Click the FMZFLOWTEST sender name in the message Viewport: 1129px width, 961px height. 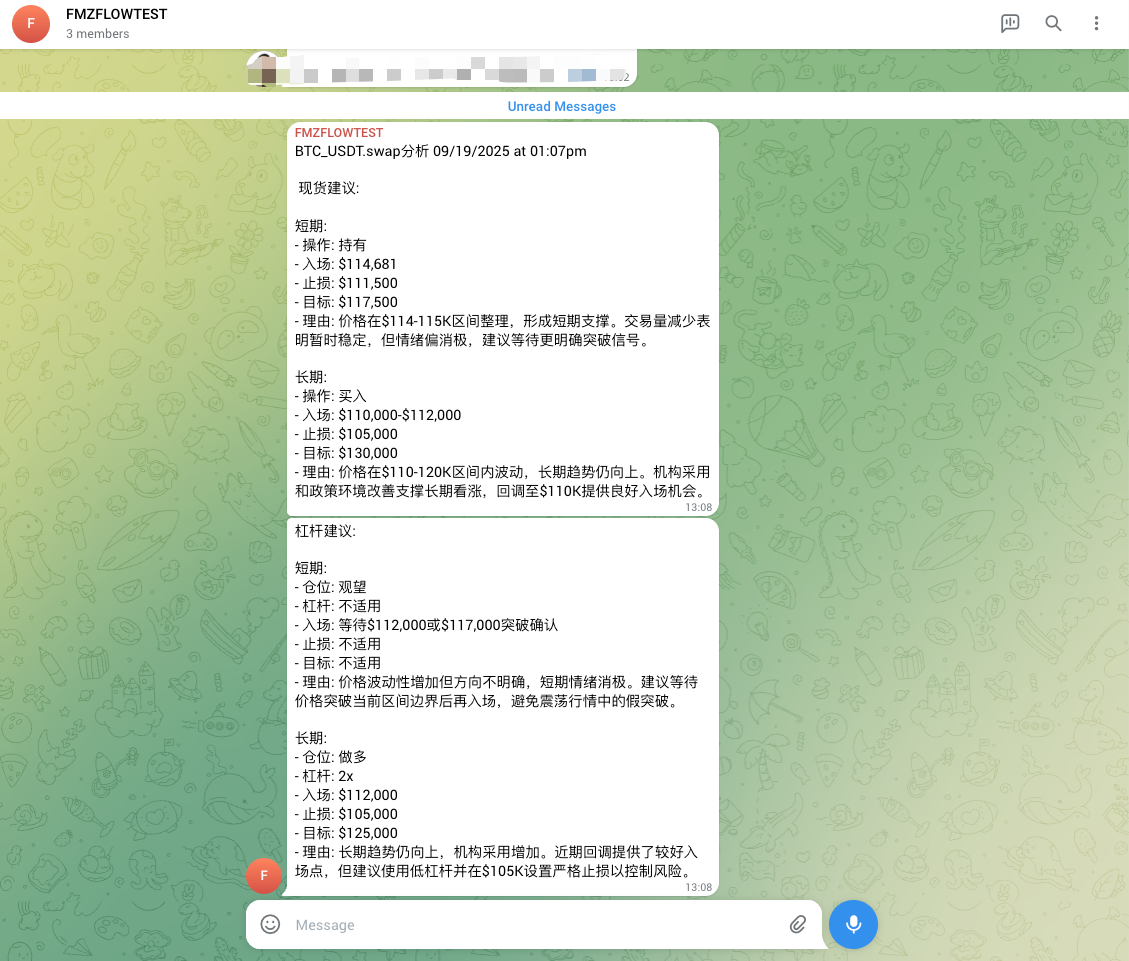[338, 132]
